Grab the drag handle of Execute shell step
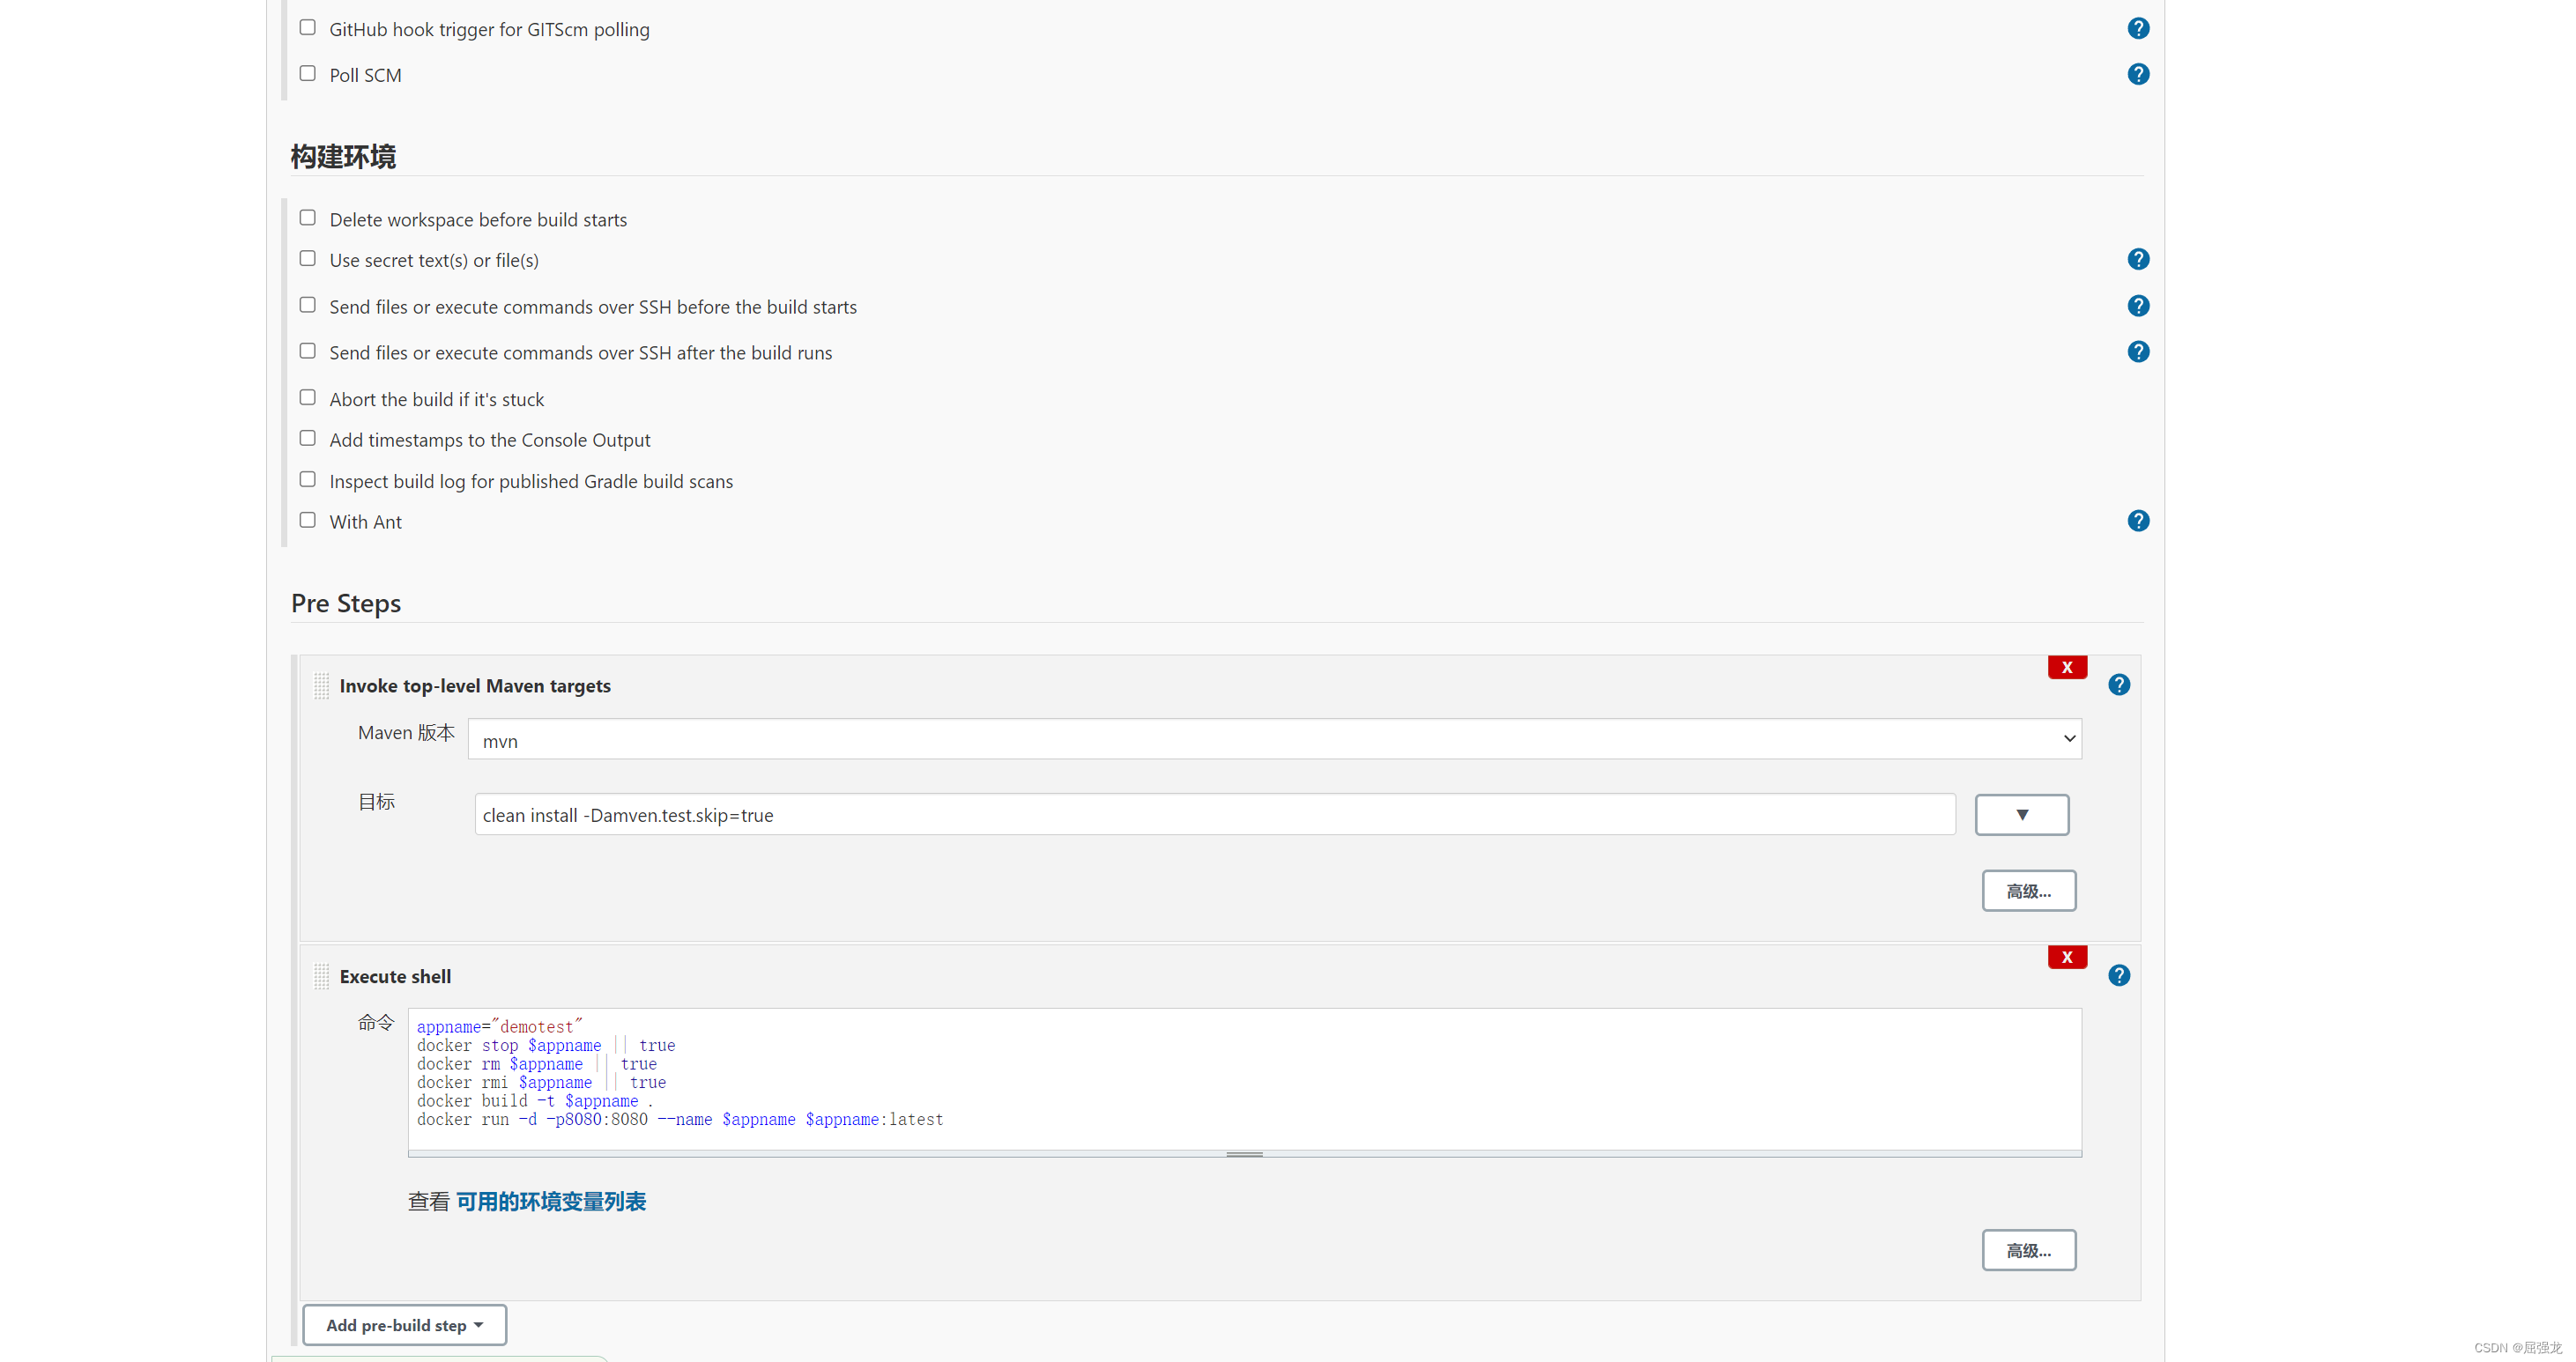Screen dimensions: 2576x1362 click(x=321, y=976)
